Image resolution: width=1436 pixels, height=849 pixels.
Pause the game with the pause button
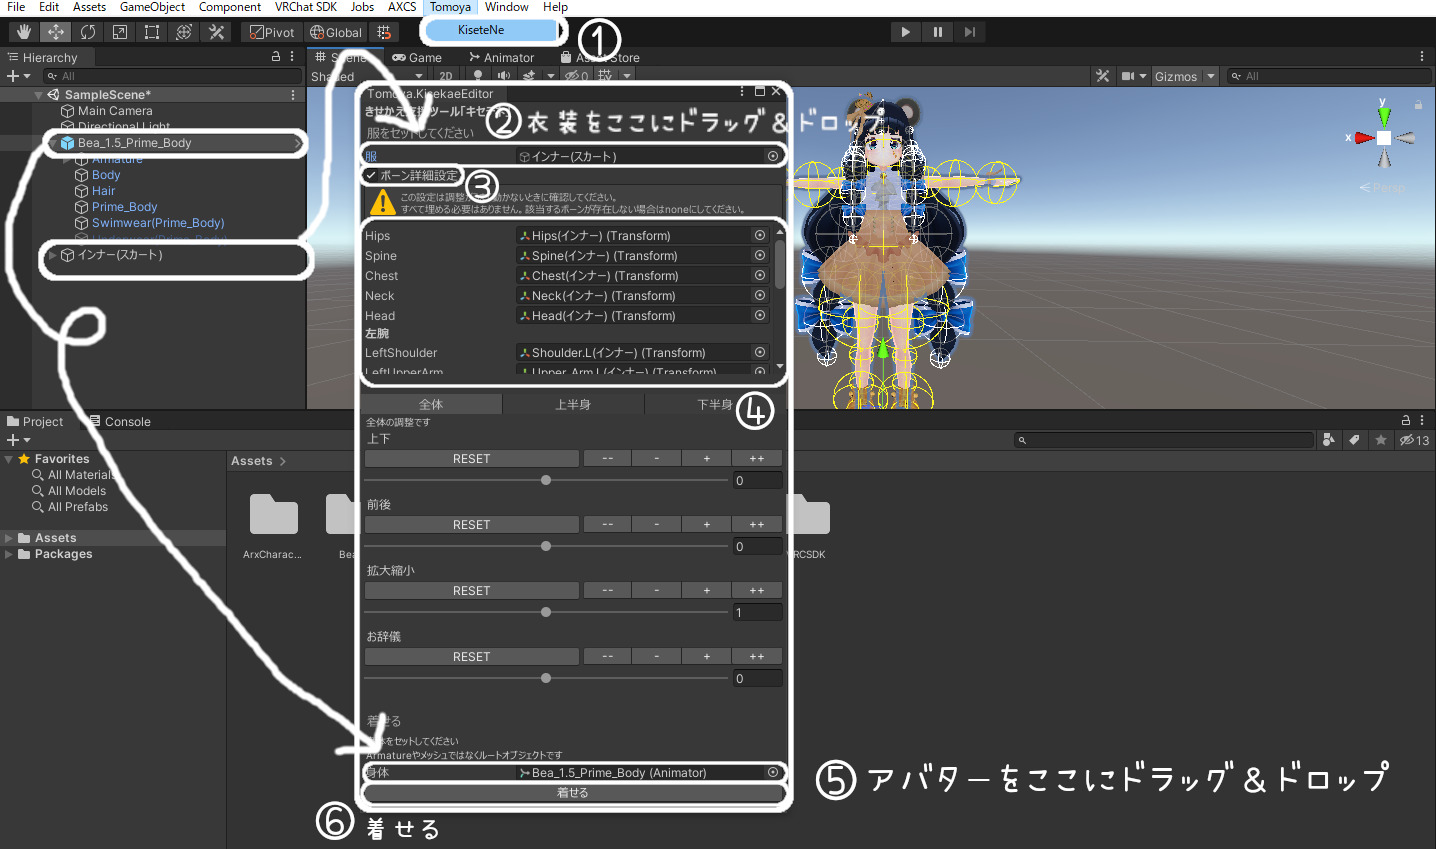(938, 32)
